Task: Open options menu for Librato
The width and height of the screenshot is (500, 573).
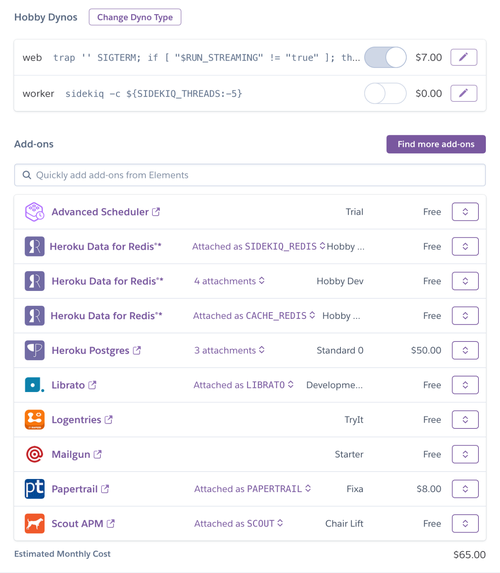Action: click(x=465, y=385)
